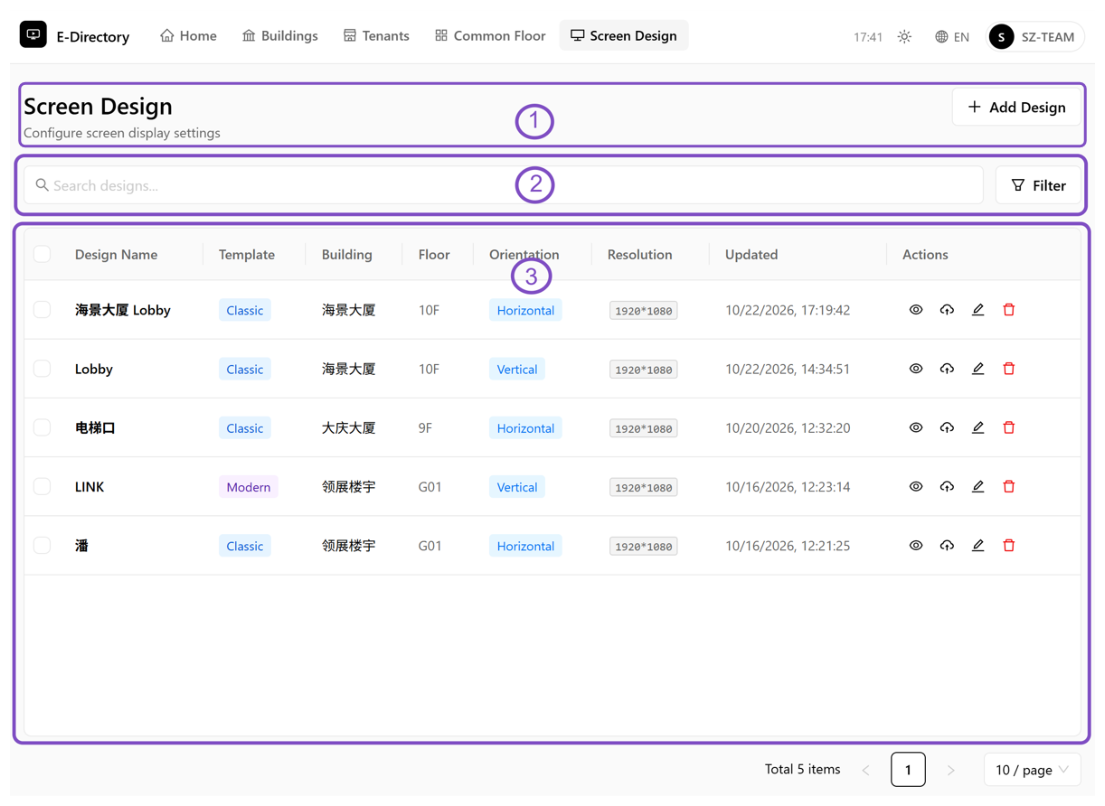
Task: Open the Filter options
Action: 1038,185
